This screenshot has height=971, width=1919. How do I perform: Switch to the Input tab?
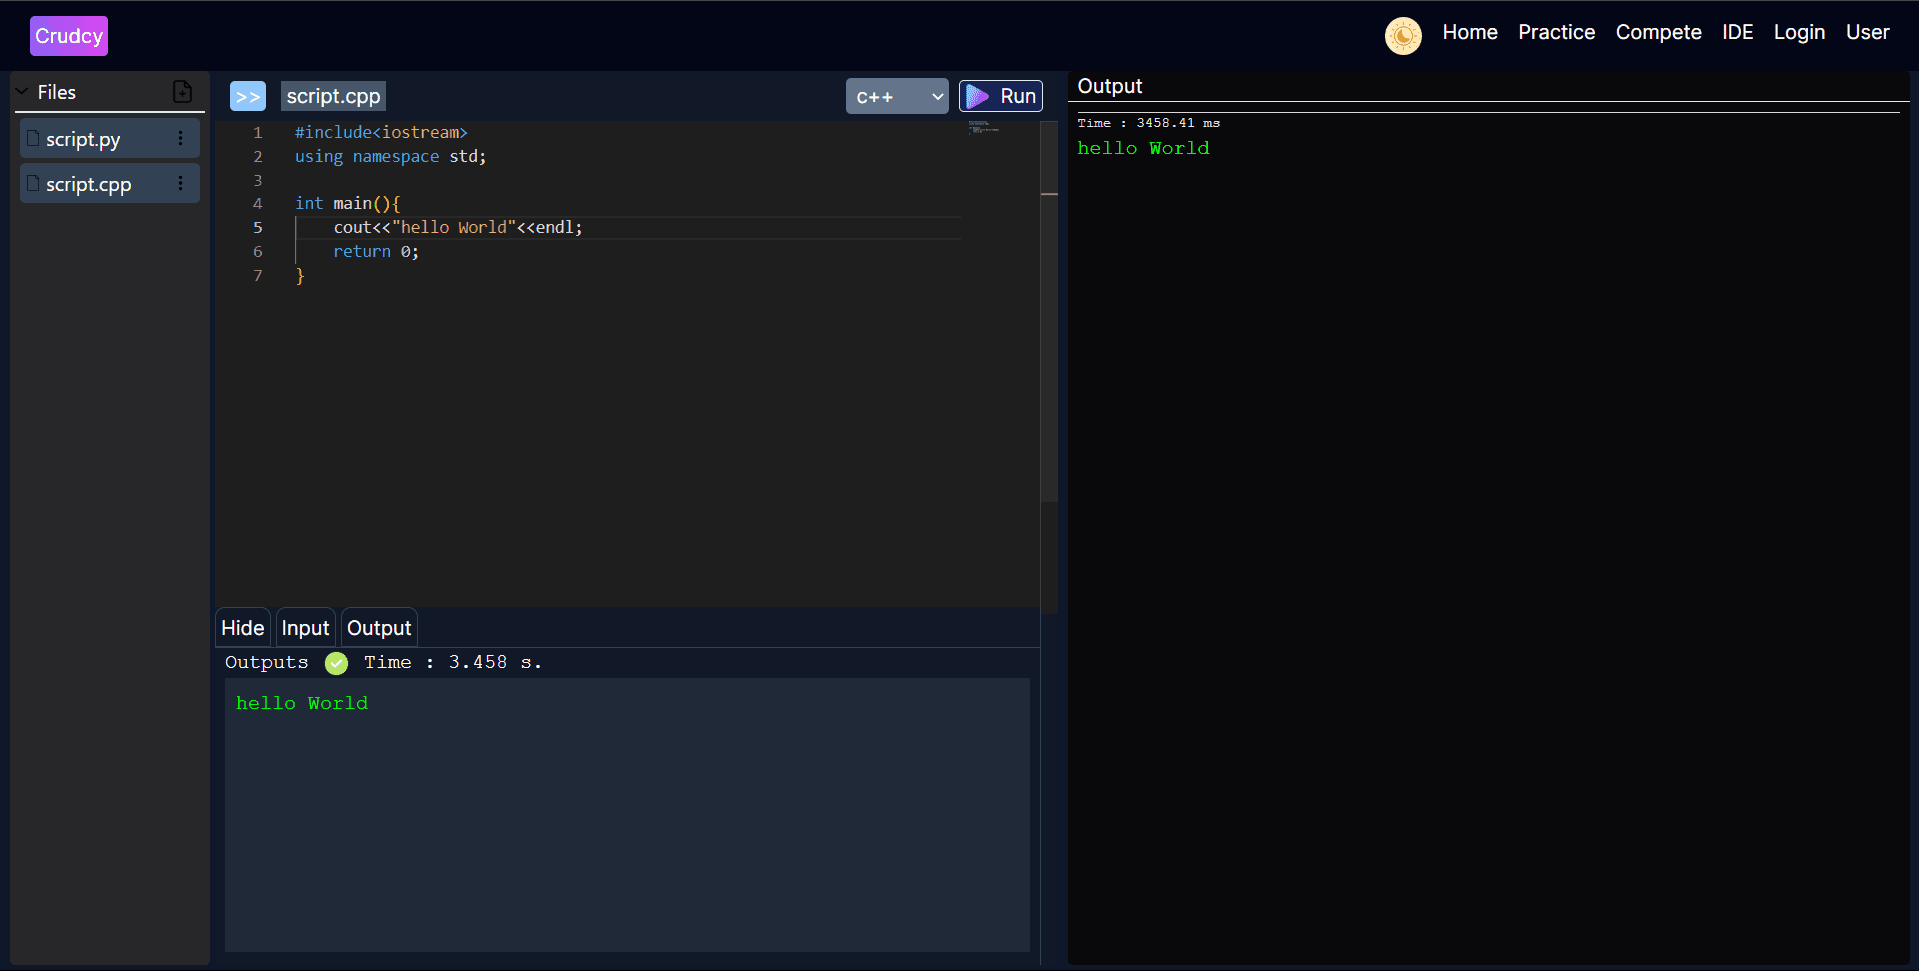pos(305,628)
